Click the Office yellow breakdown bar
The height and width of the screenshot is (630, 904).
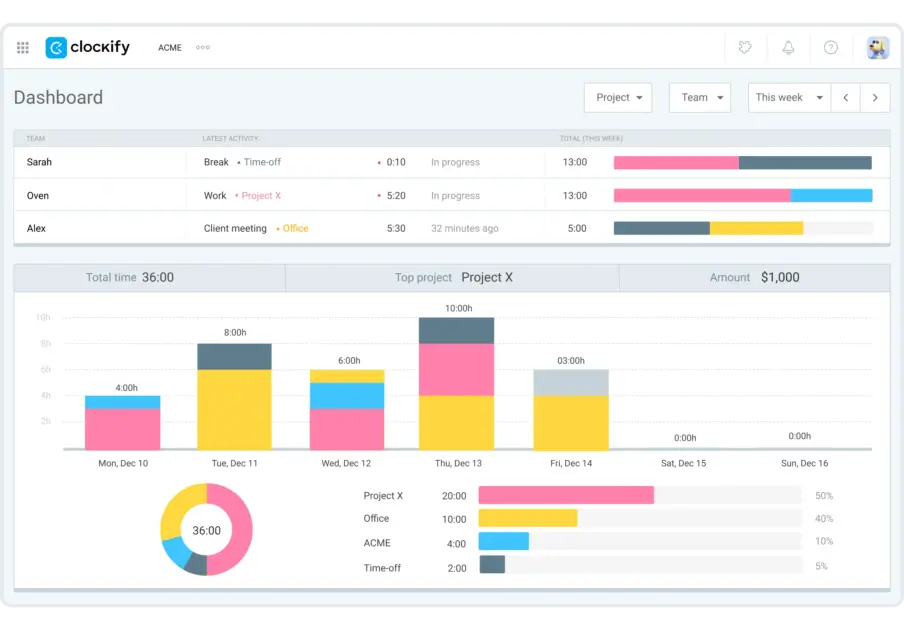pos(528,518)
